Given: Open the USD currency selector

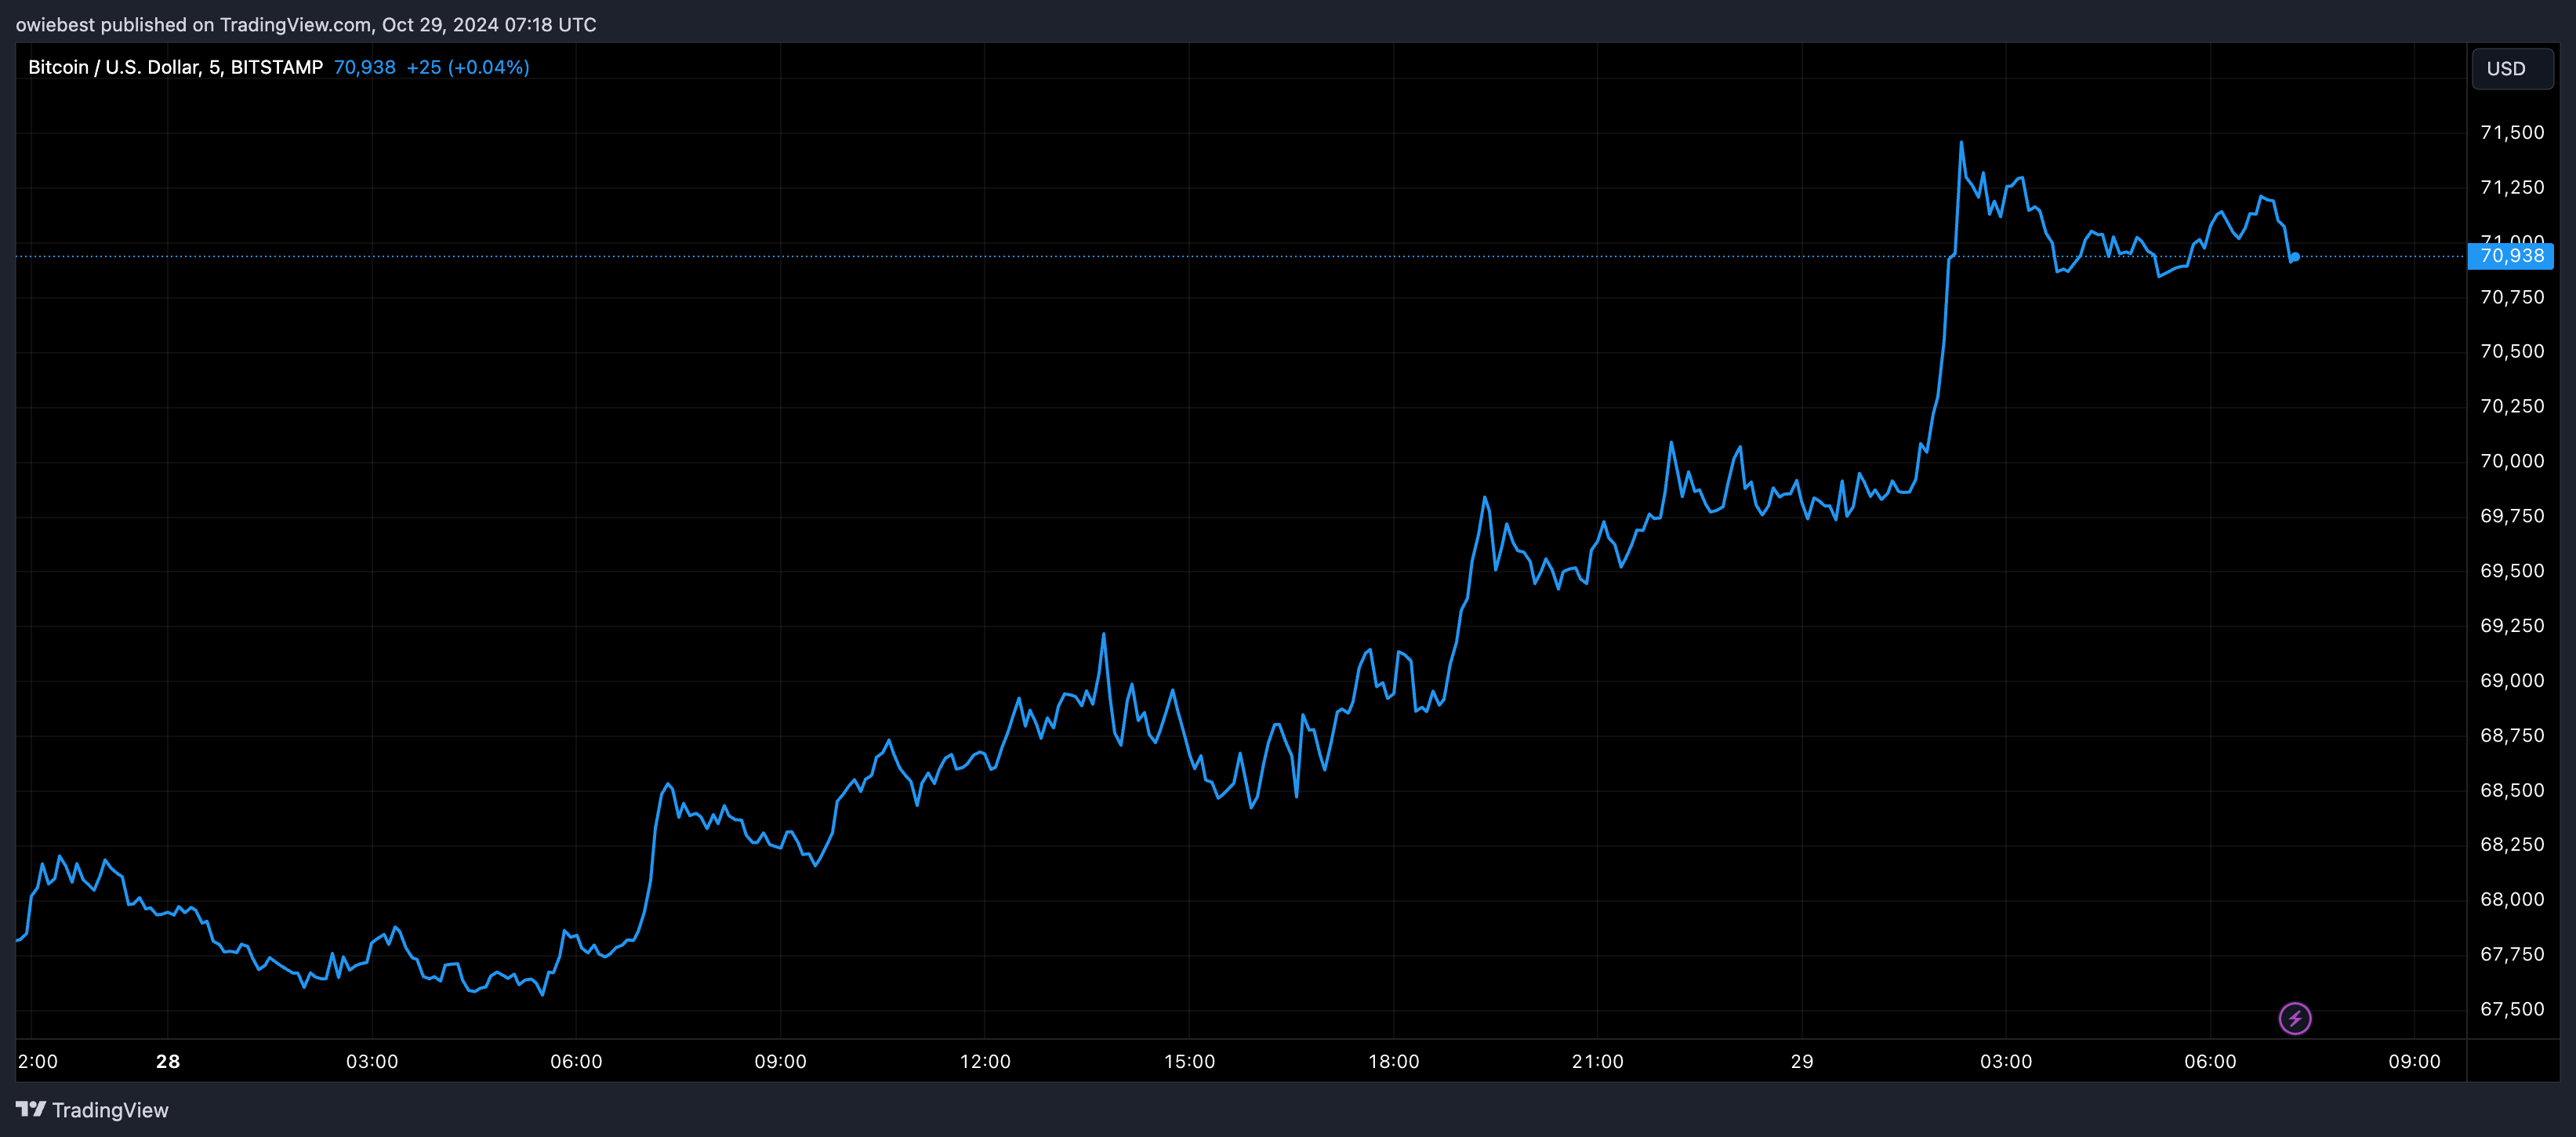Looking at the screenshot, I should pos(2512,68).
